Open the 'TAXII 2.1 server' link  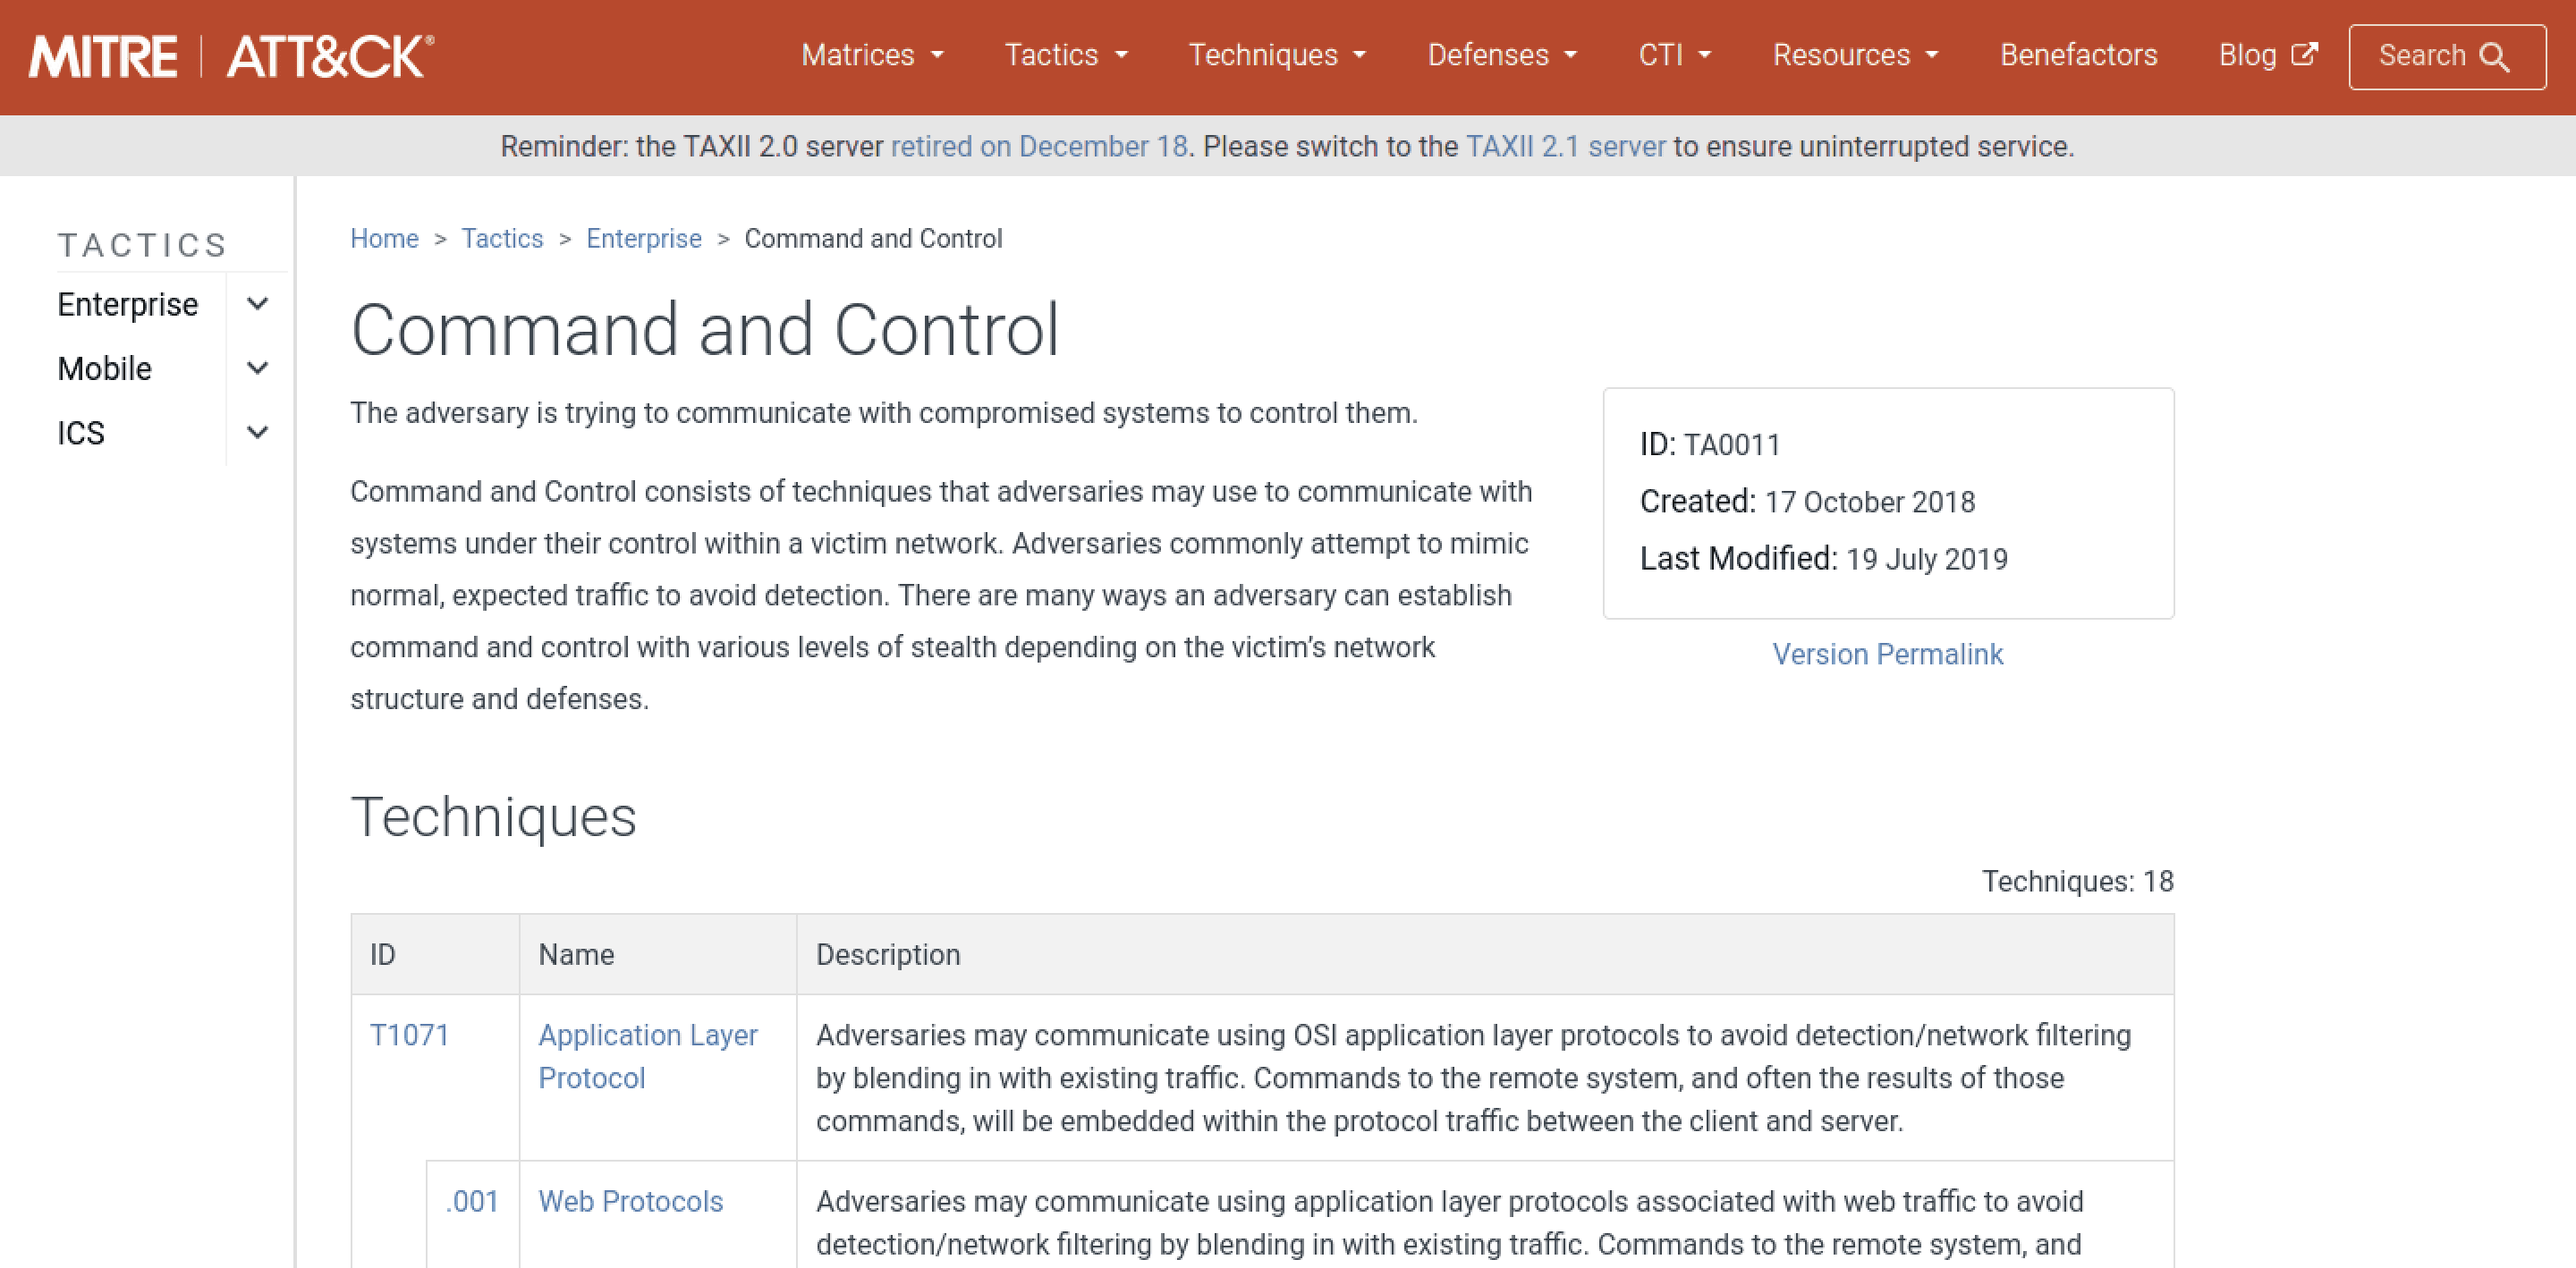tap(1566, 146)
